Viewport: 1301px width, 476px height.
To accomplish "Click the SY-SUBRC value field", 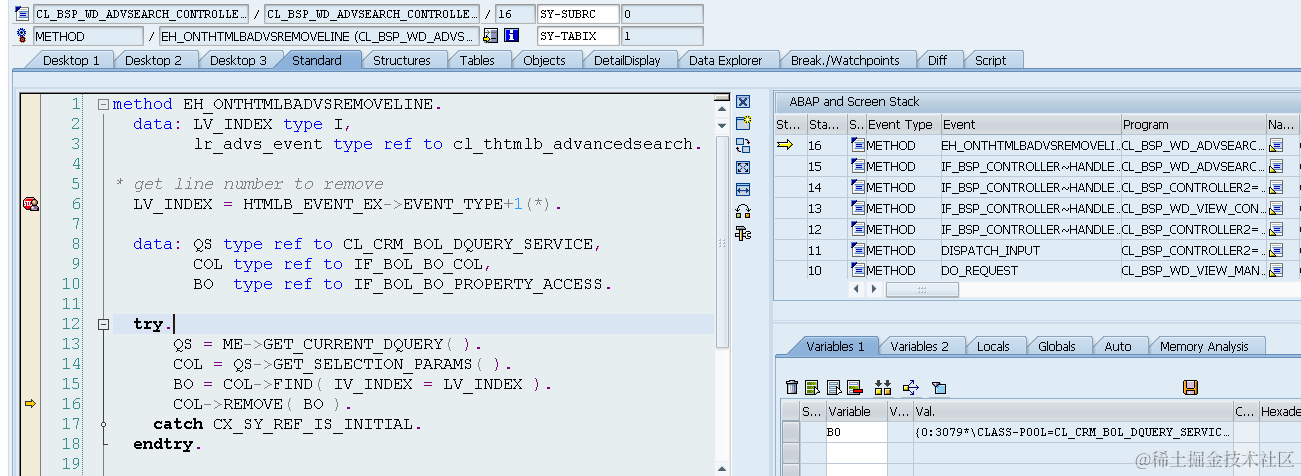I will pyautogui.click(x=661, y=14).
